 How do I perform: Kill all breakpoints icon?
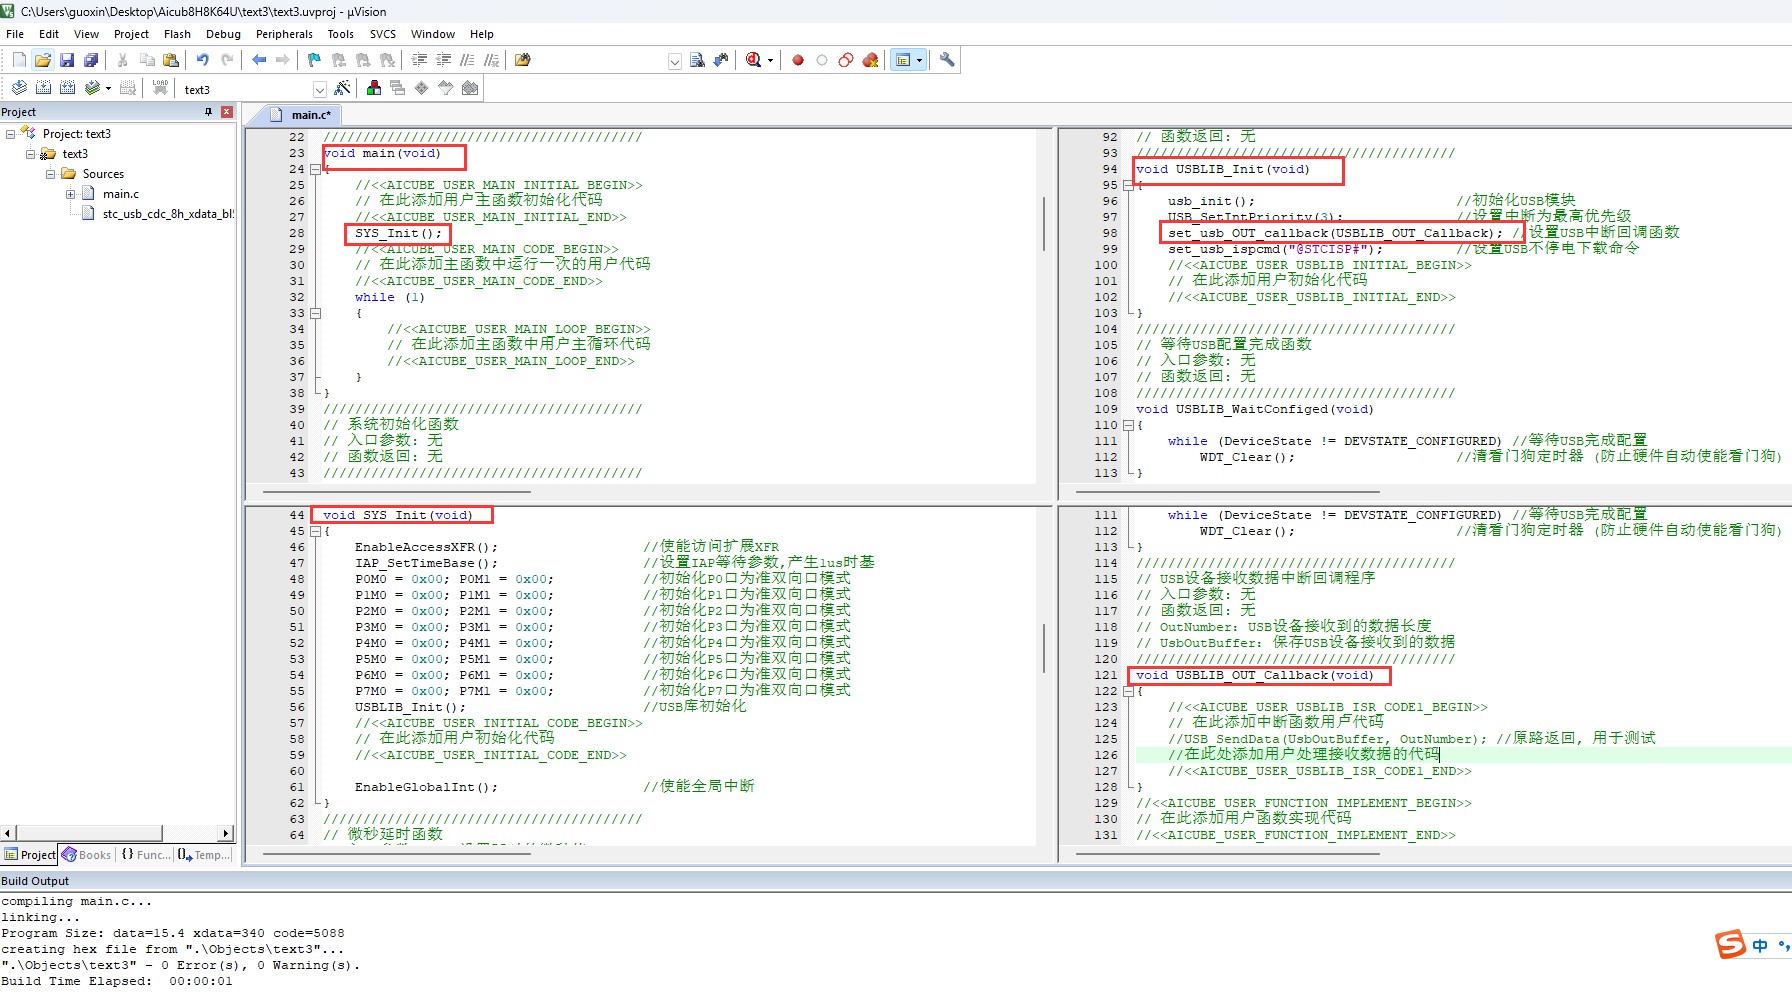[x=870, y=60]
